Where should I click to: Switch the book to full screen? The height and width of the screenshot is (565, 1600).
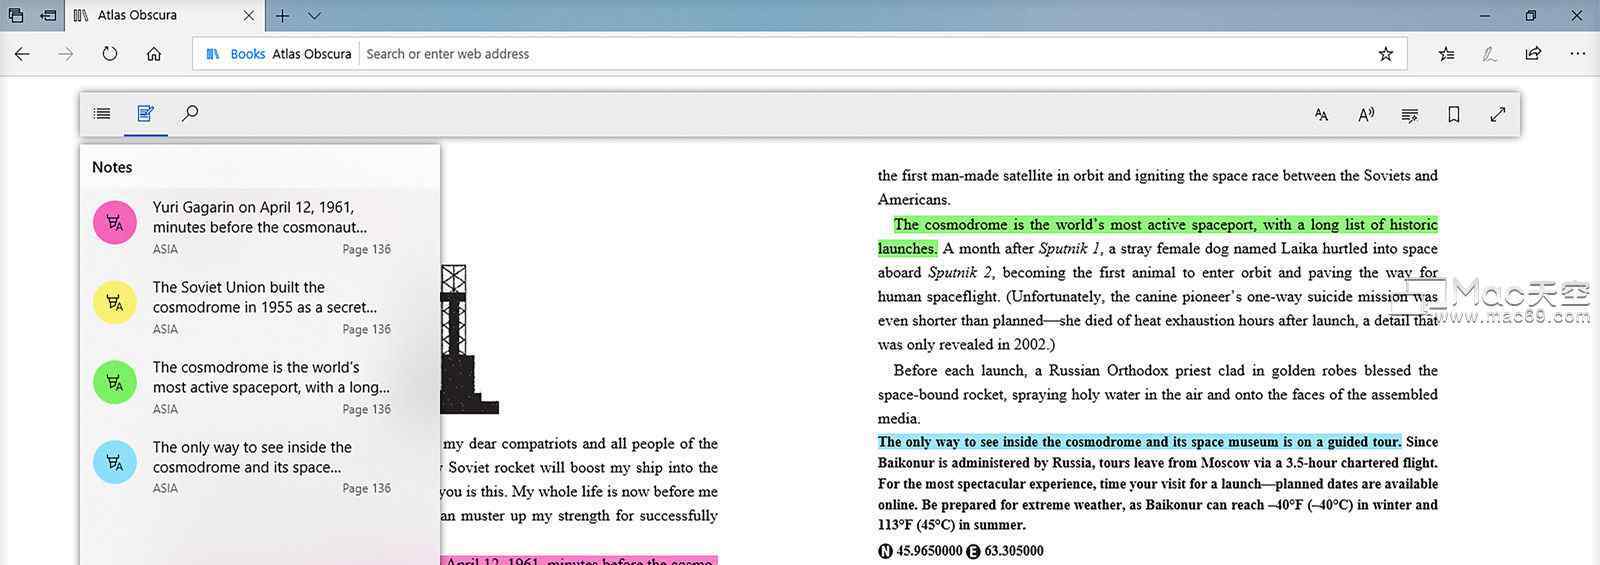[x=1498, y=115]
